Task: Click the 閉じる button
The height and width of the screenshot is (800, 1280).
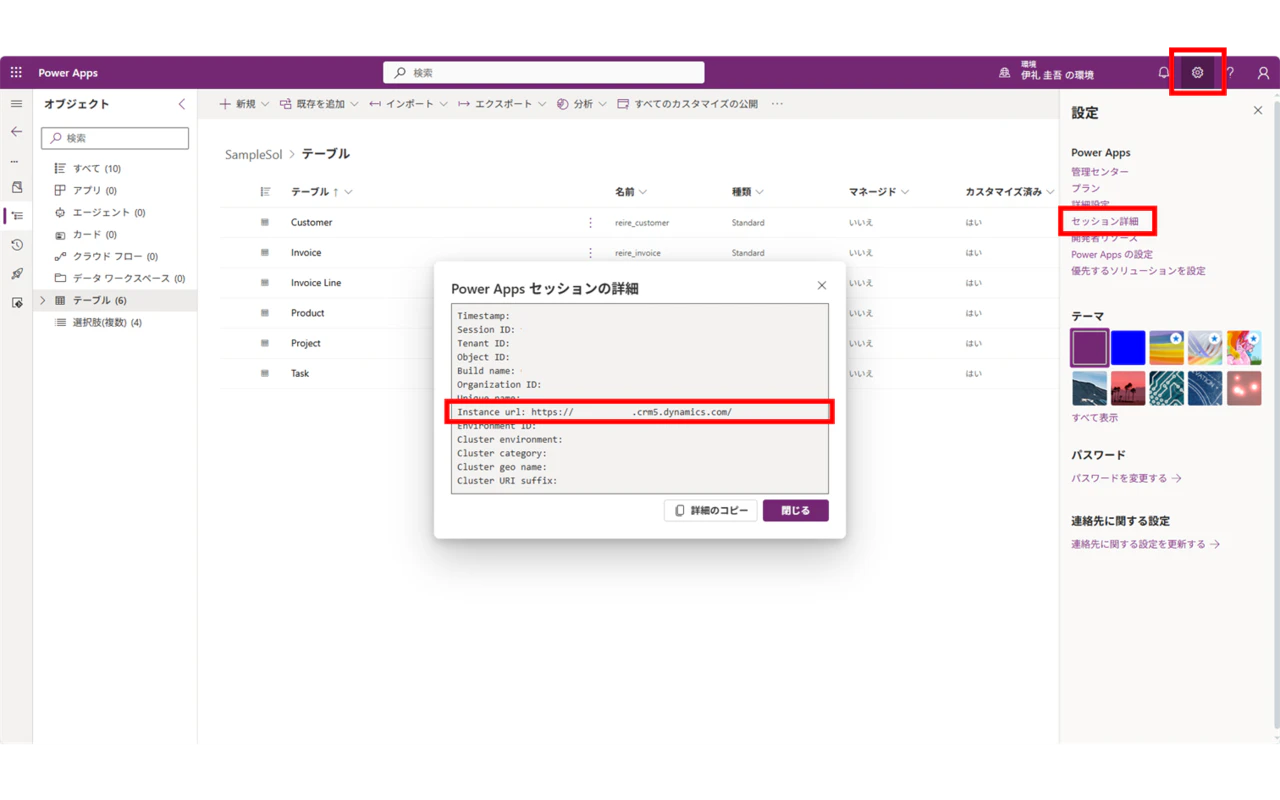Action: [x=796, y=511]
